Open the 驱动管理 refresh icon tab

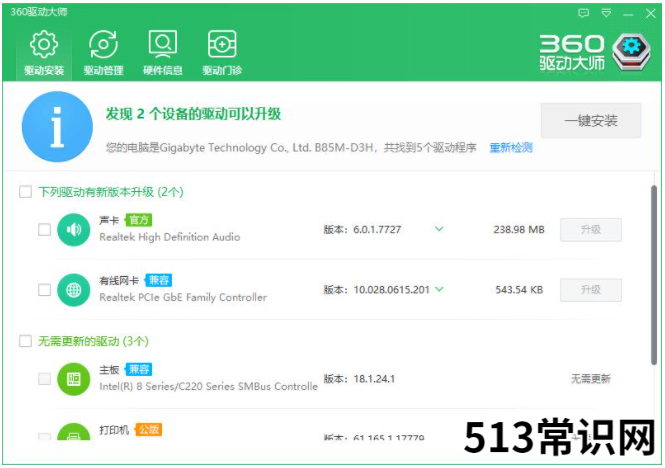point(103,53)
